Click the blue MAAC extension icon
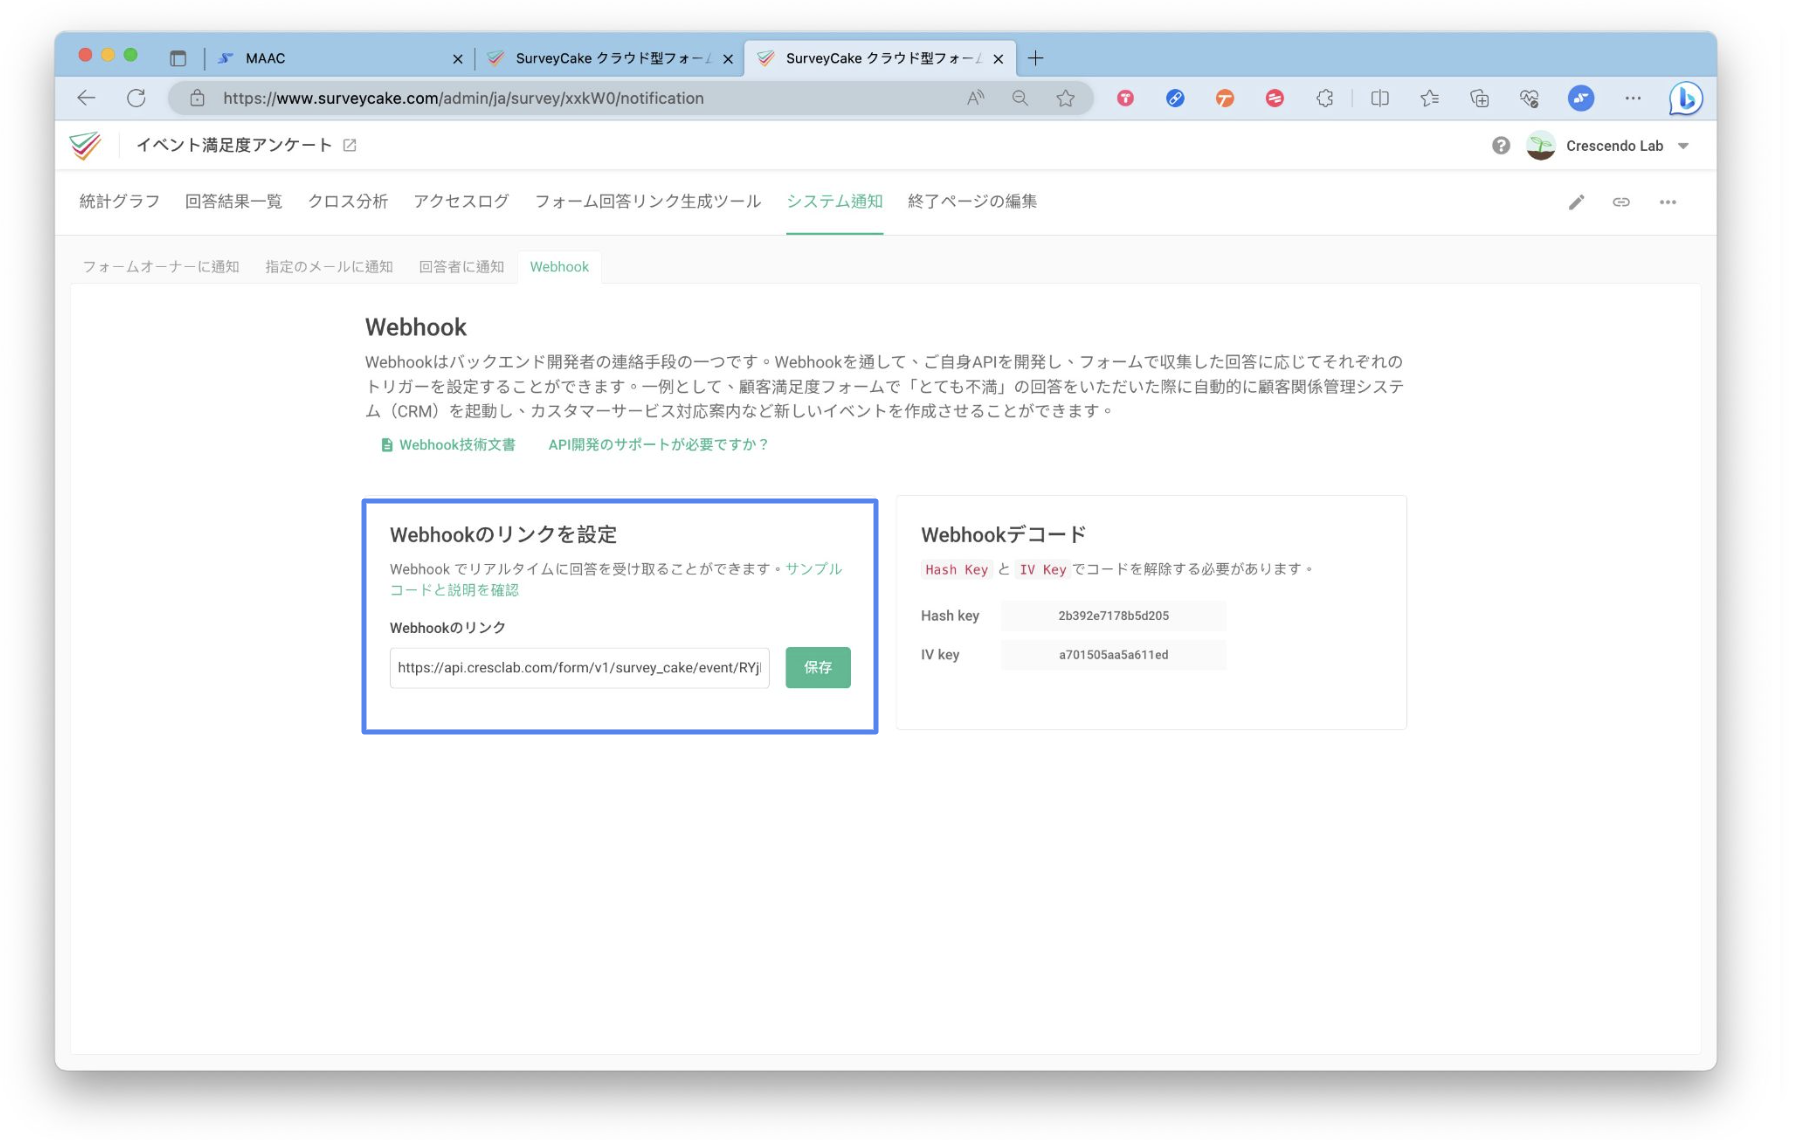1808x1140 pixels. pyautogui.click(x=1581, y=98)
